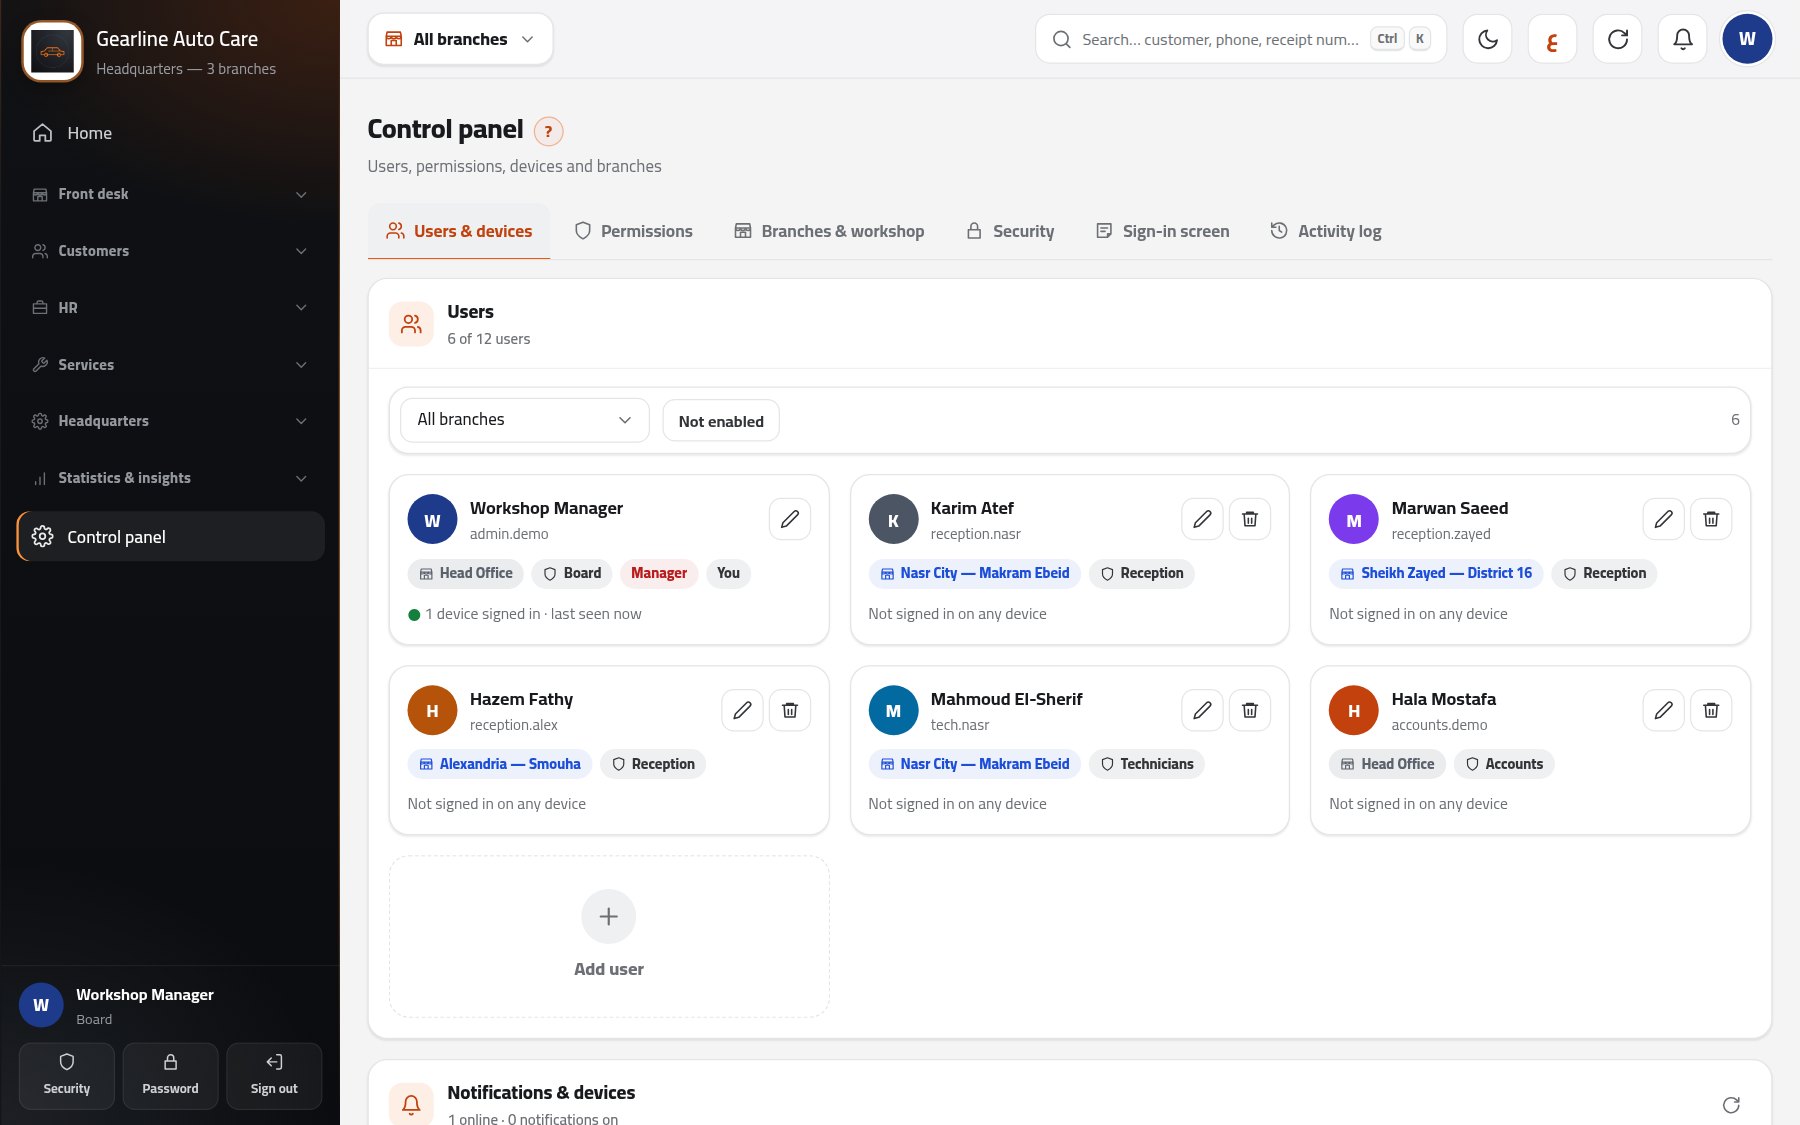Click the Gearline Auto Care logo

point(52,51)
